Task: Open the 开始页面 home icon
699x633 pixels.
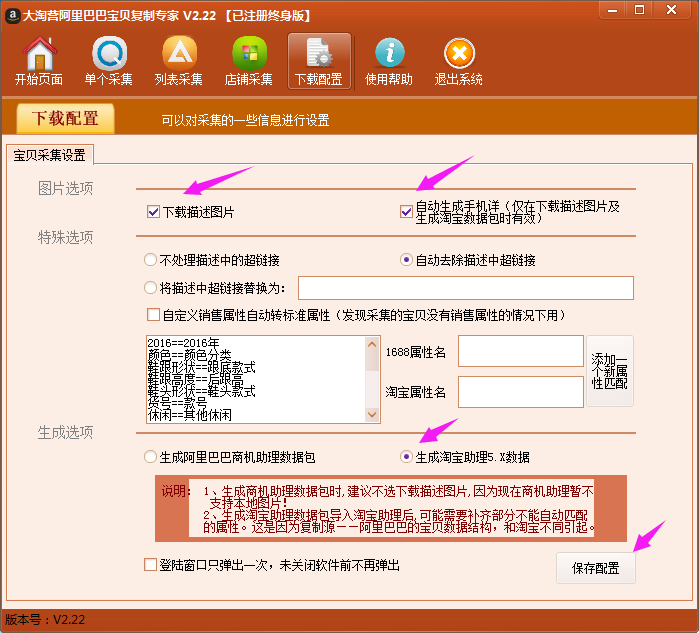Action: pyautogui.click(x=39, y=62)
